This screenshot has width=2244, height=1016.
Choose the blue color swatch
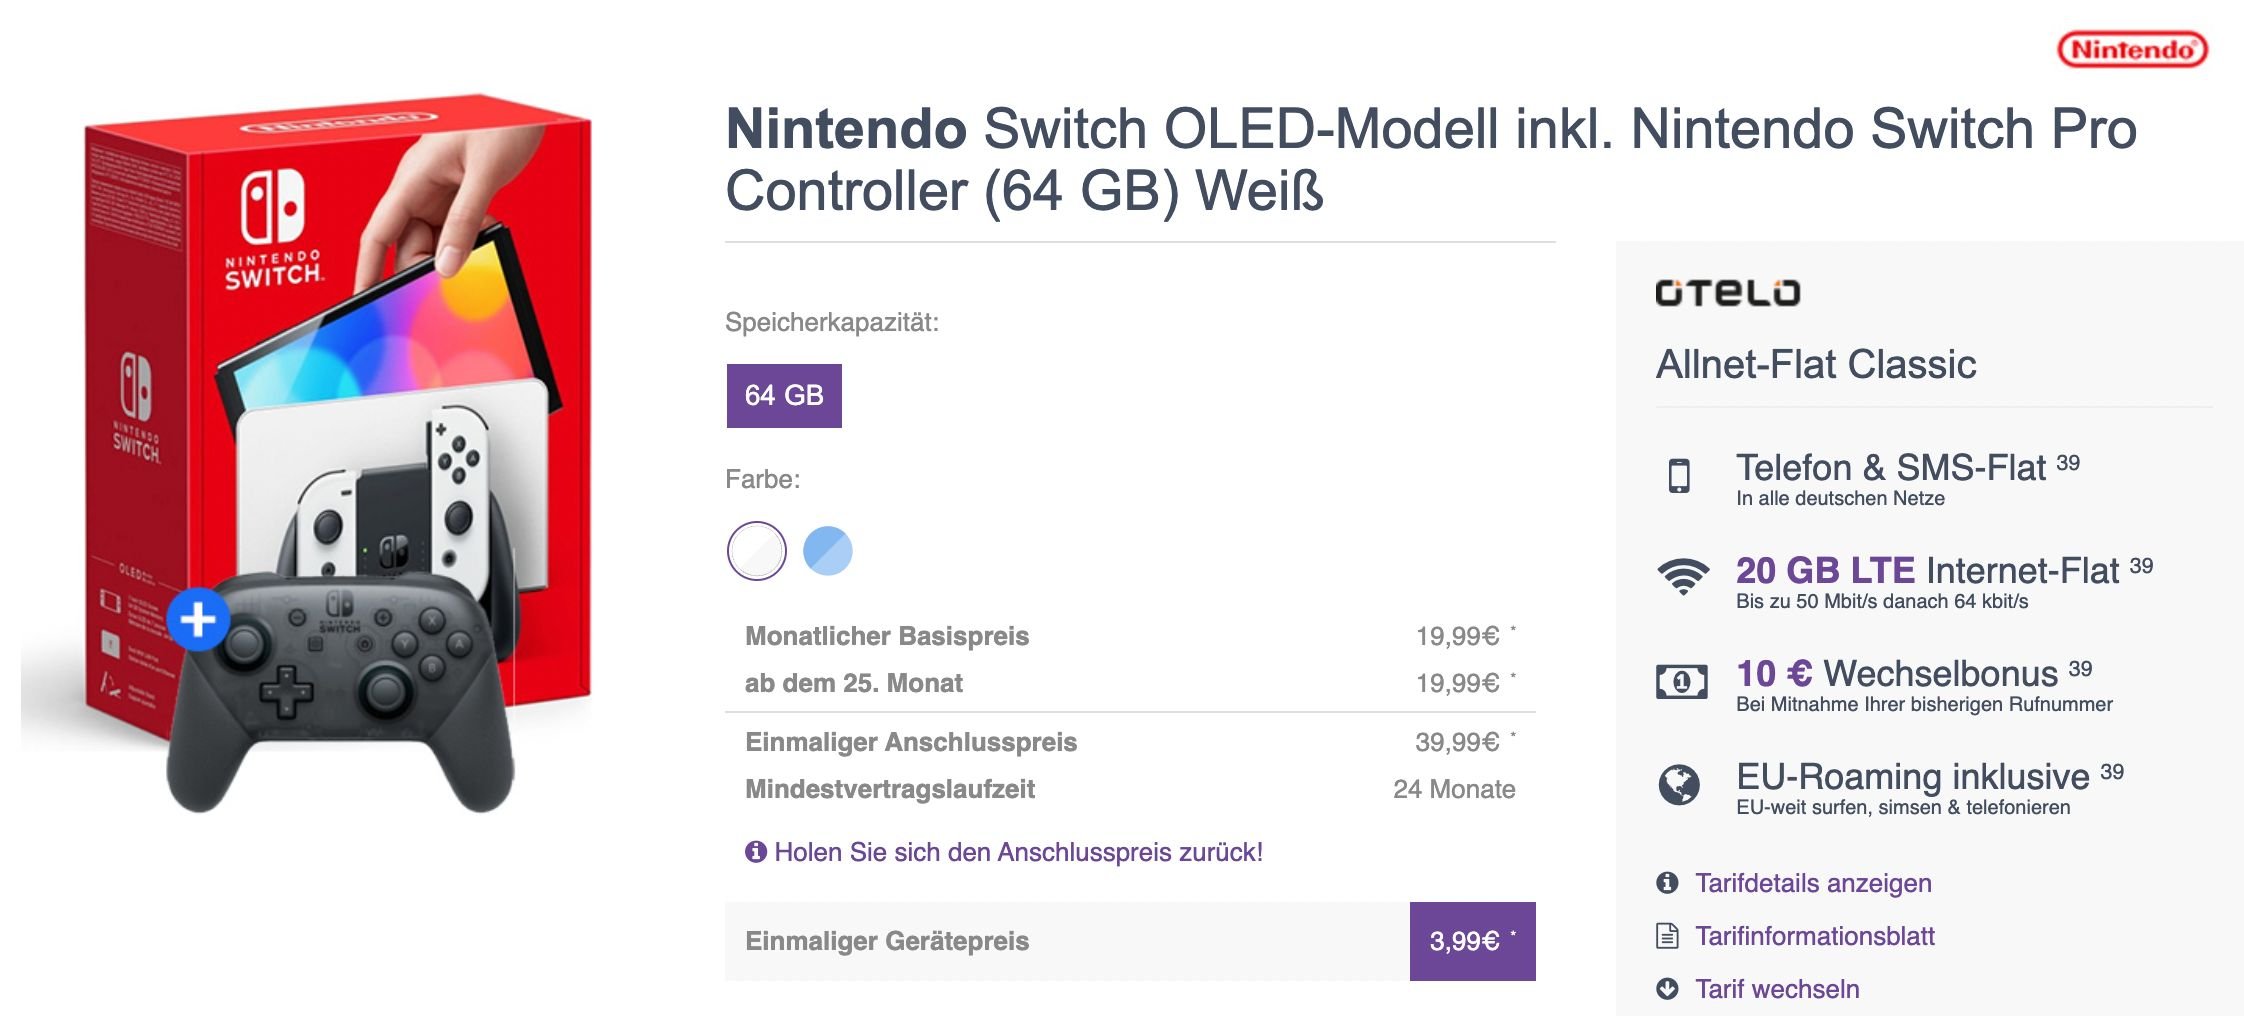(828, 551)
